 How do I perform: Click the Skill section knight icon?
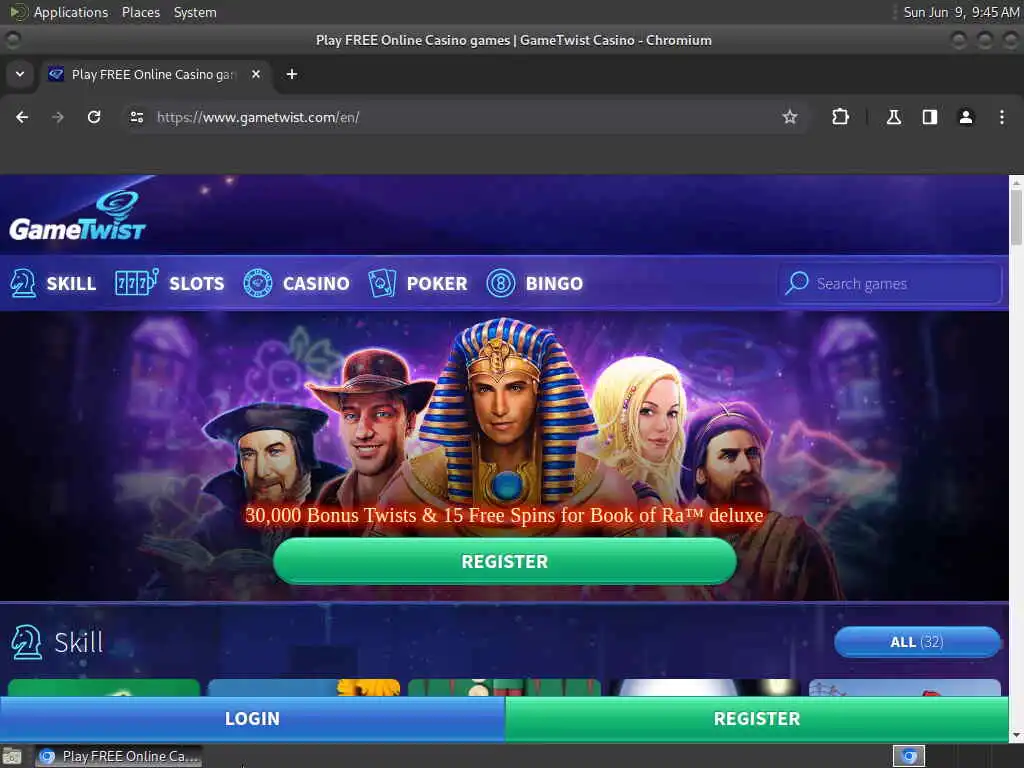coord(26,642)
